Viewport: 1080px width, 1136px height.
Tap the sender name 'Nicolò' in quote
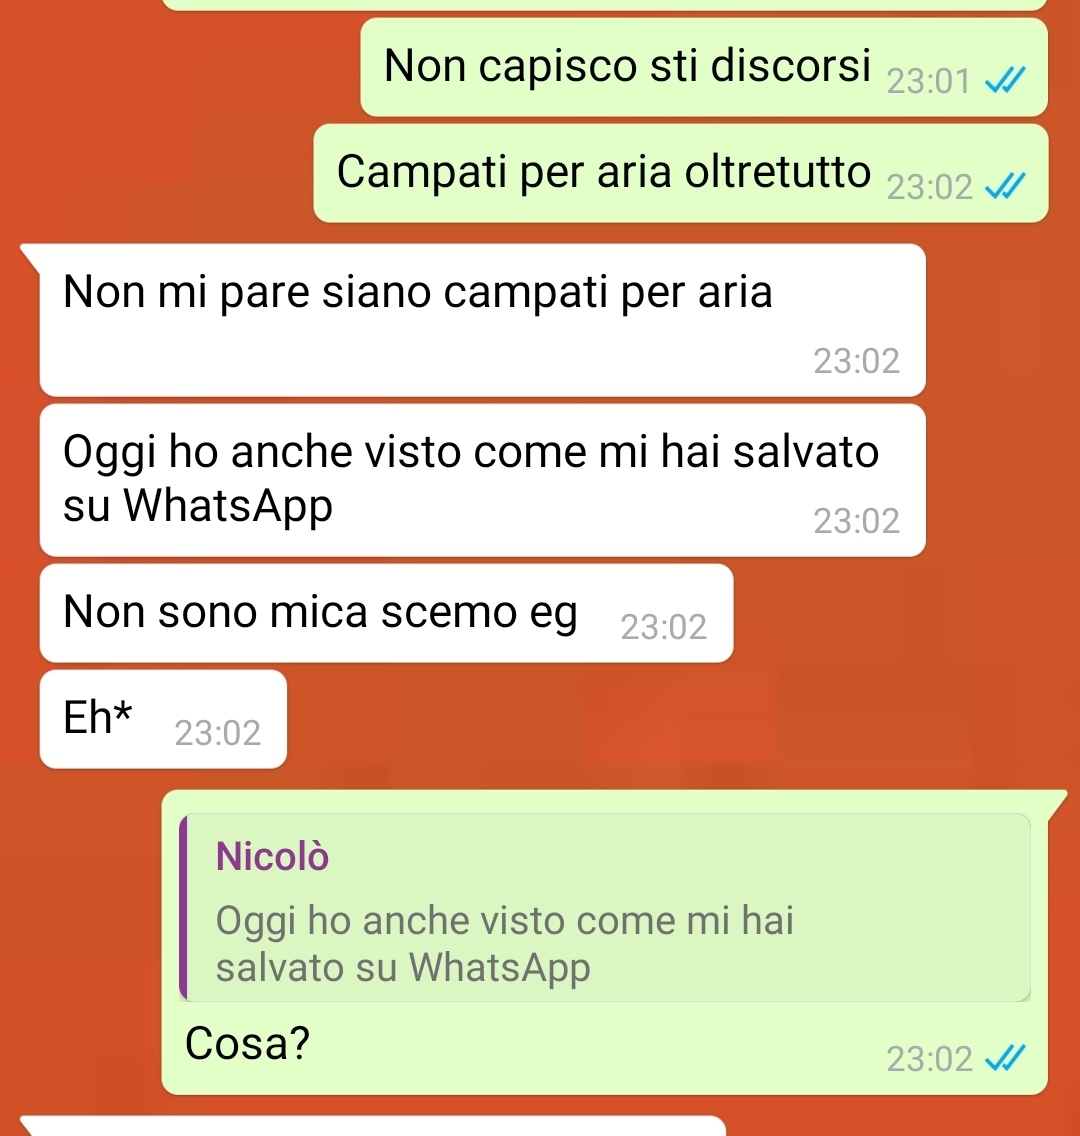tap(272, 856)
